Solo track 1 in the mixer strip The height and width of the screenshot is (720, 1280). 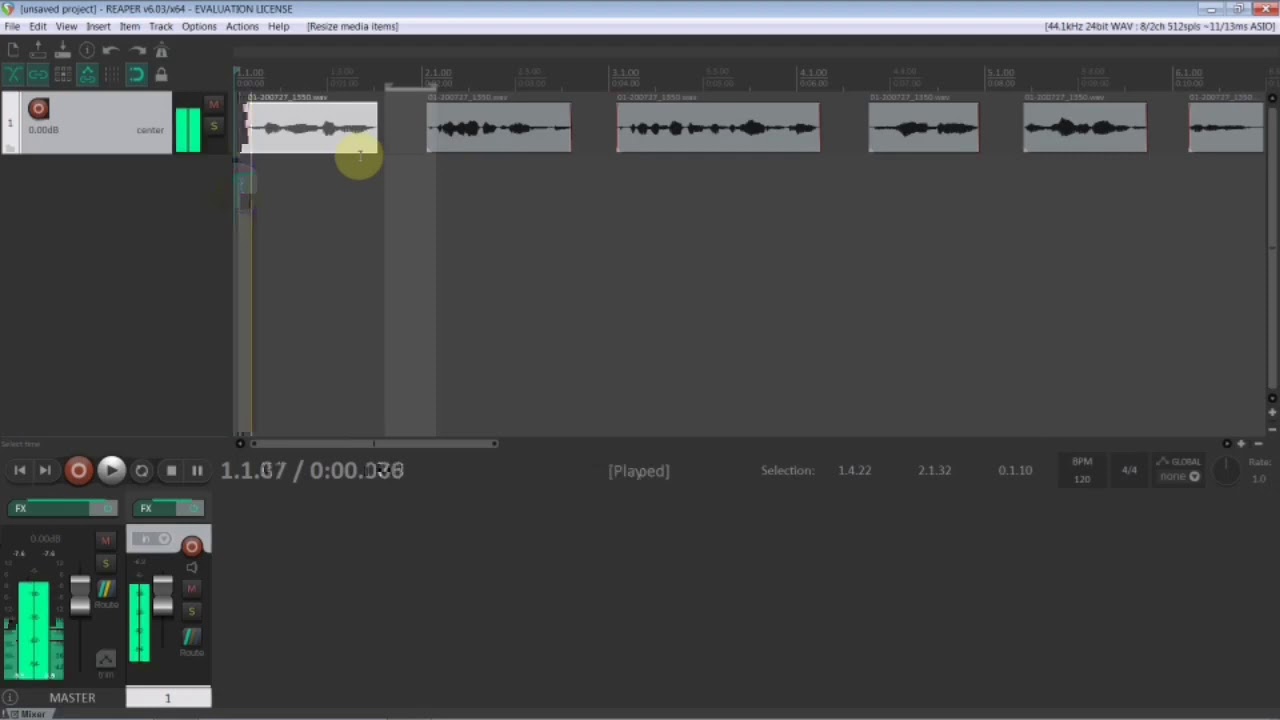[x=192, y=611]
